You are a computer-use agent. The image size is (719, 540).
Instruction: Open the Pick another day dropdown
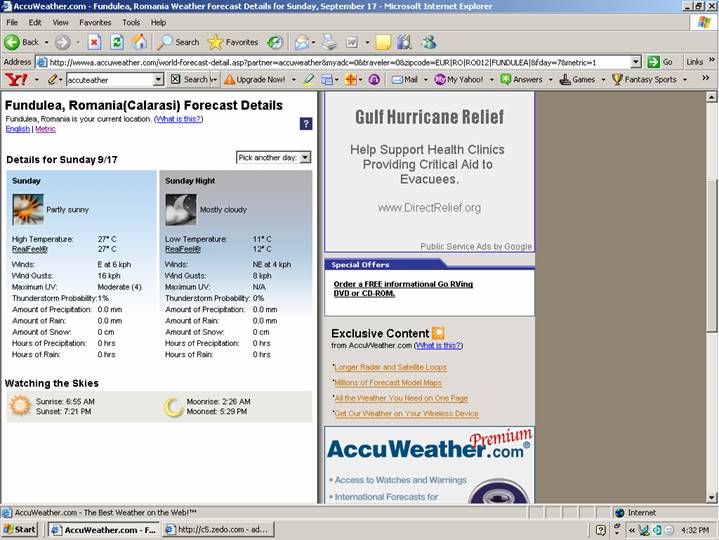click(274, 158)
